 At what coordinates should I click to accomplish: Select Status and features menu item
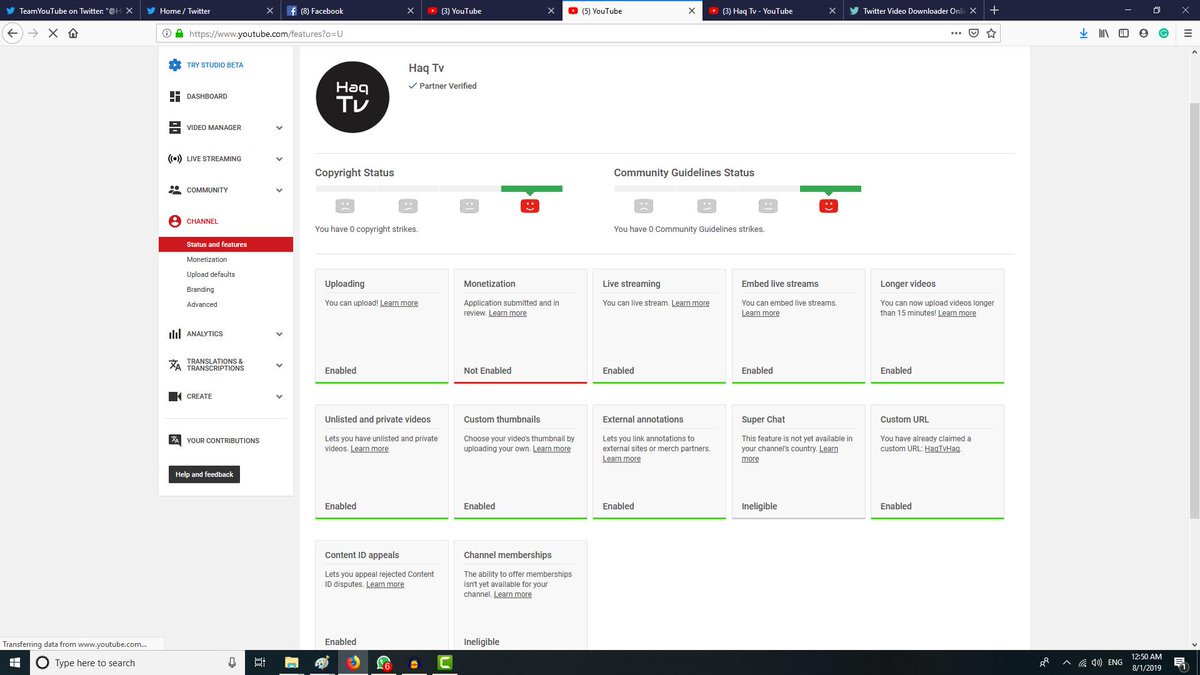(x=226, y=244)
